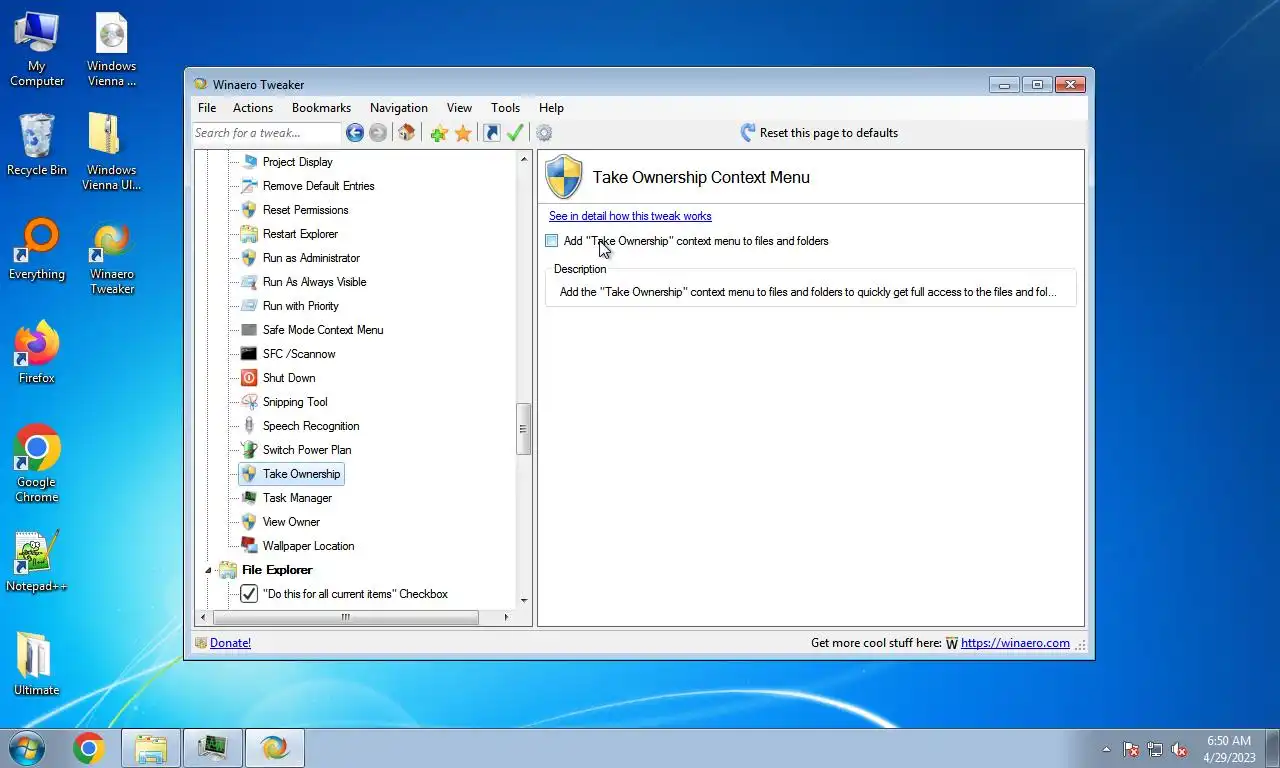Select the View Owner entry text
Image resolution: width=1280 pixels, height=768 pixels.
[x=291, y=522]
